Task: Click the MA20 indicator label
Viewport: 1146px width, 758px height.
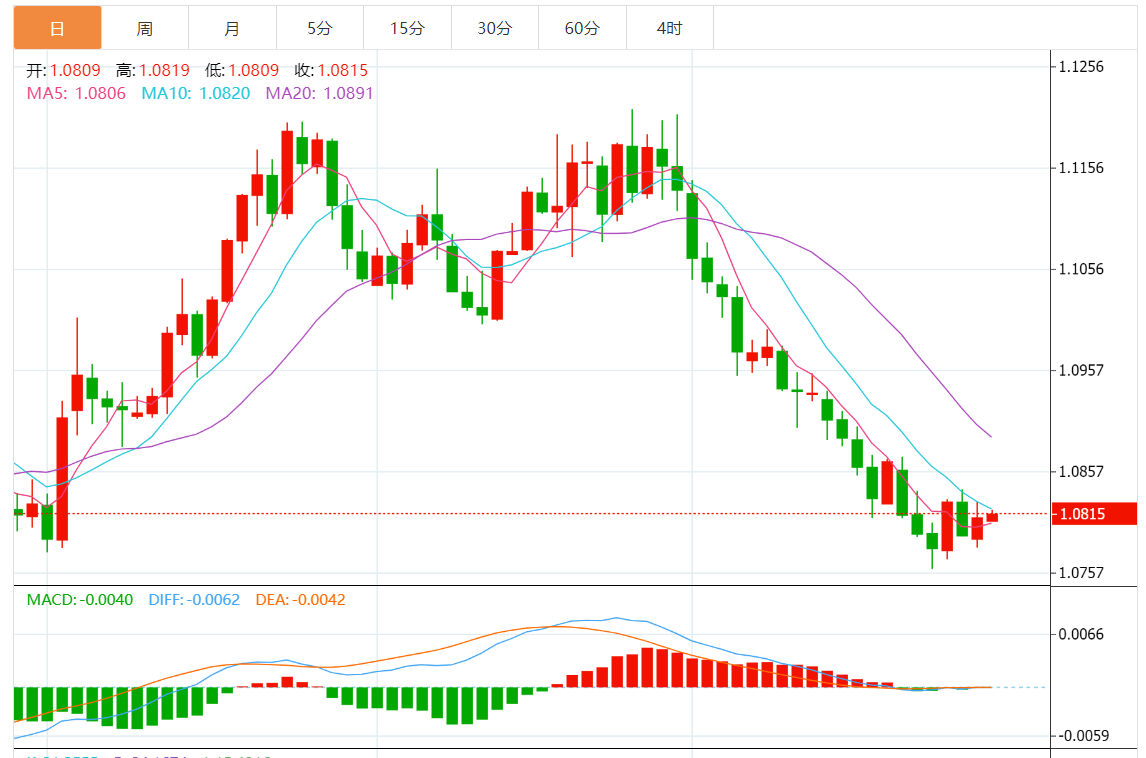Action: coord(319,93)
